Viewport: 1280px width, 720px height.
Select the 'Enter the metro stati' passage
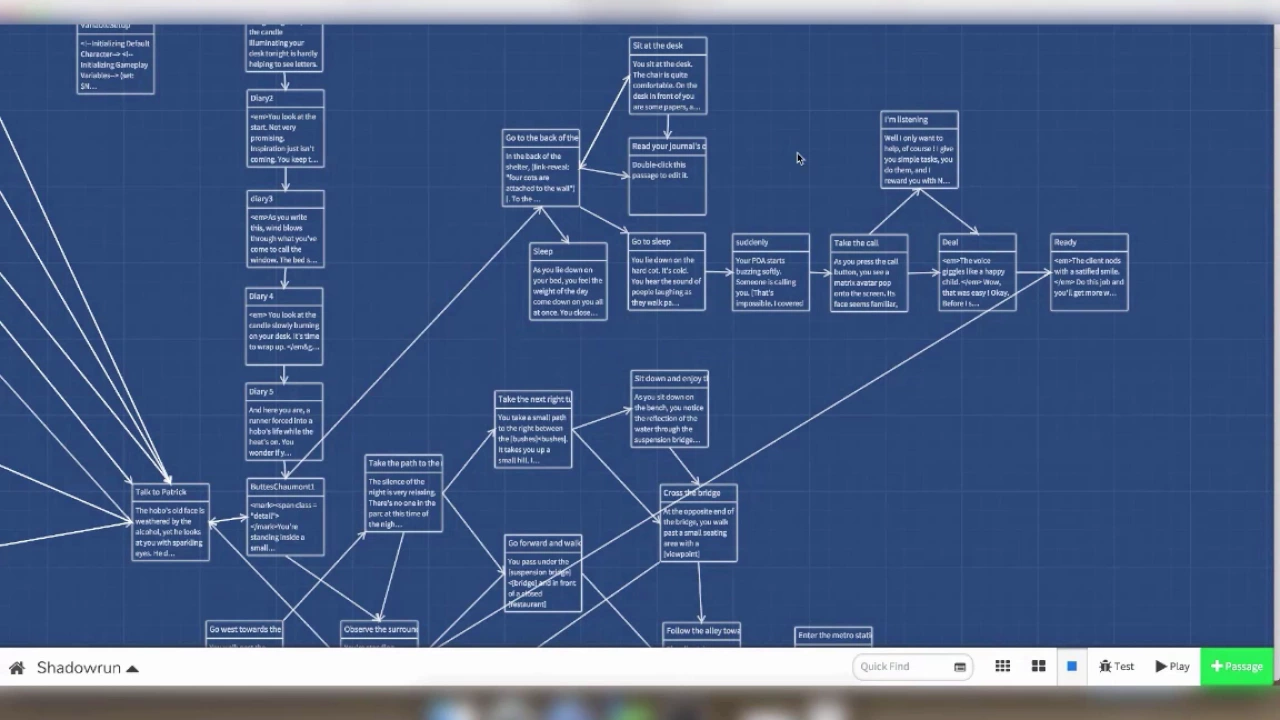(x=834, y=637)
